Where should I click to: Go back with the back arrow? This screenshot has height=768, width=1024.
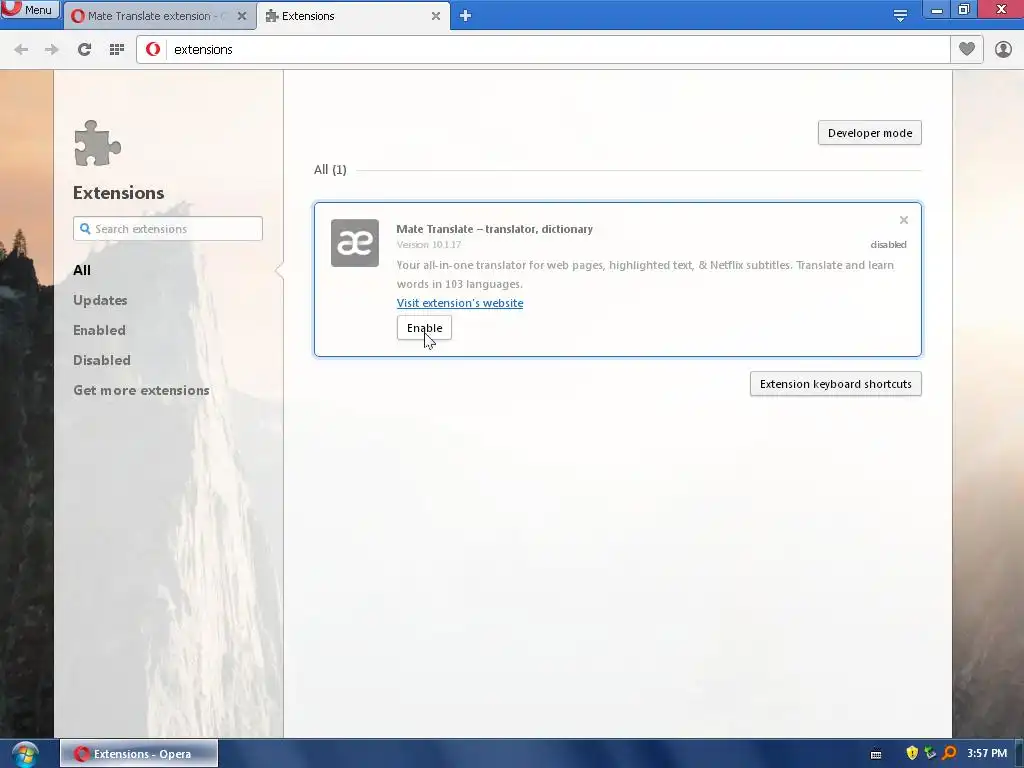click(x=21, y=50)
